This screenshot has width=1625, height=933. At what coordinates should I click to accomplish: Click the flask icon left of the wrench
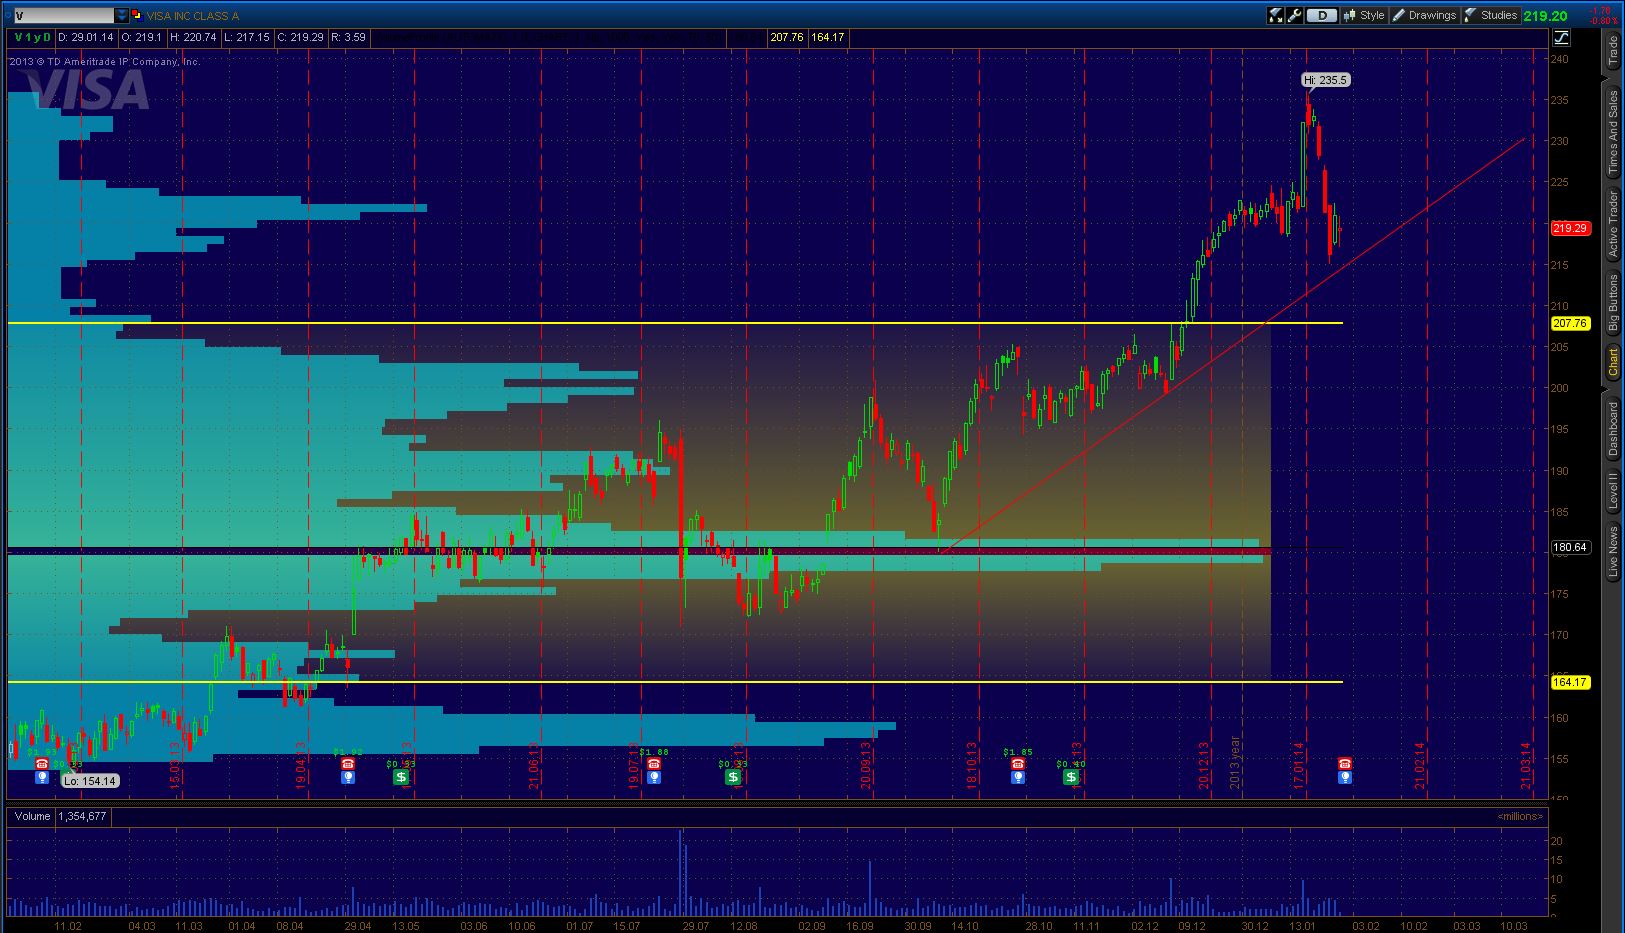tap(1276, 15)
